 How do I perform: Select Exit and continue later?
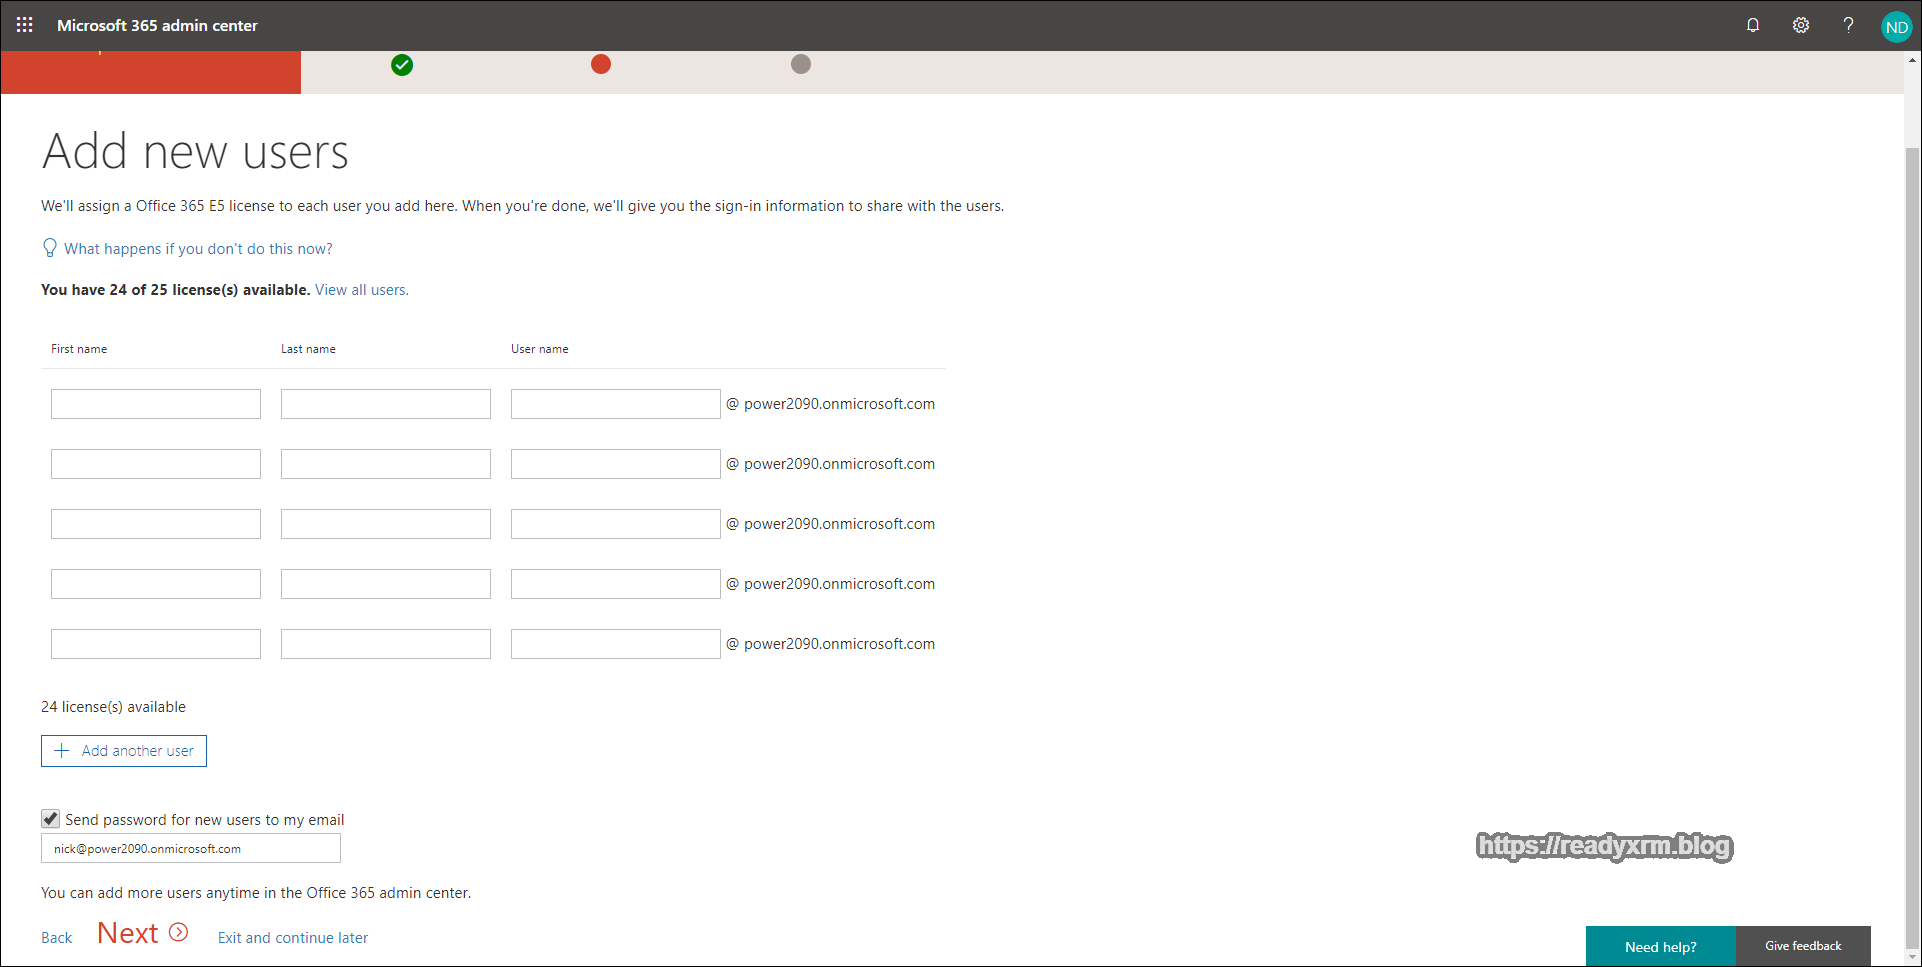click(x=293, y=938)
